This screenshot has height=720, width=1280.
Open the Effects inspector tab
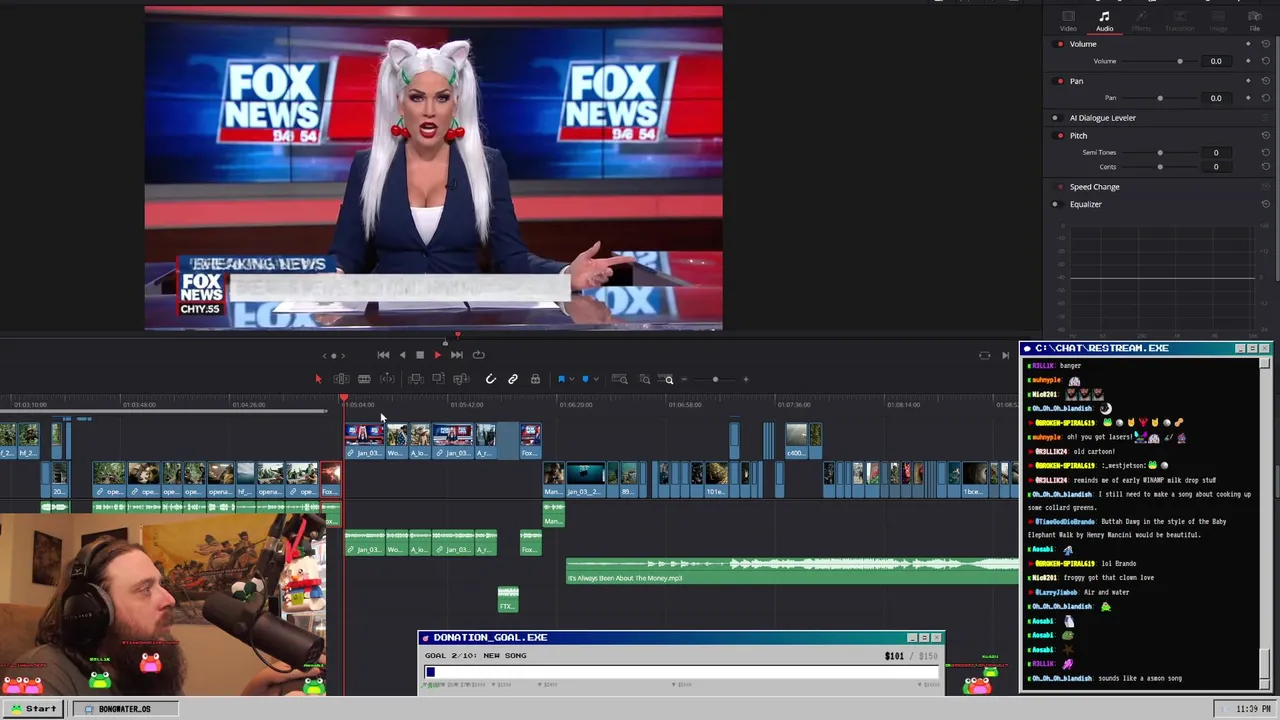pyautogui.click(x=1141, y=21)
